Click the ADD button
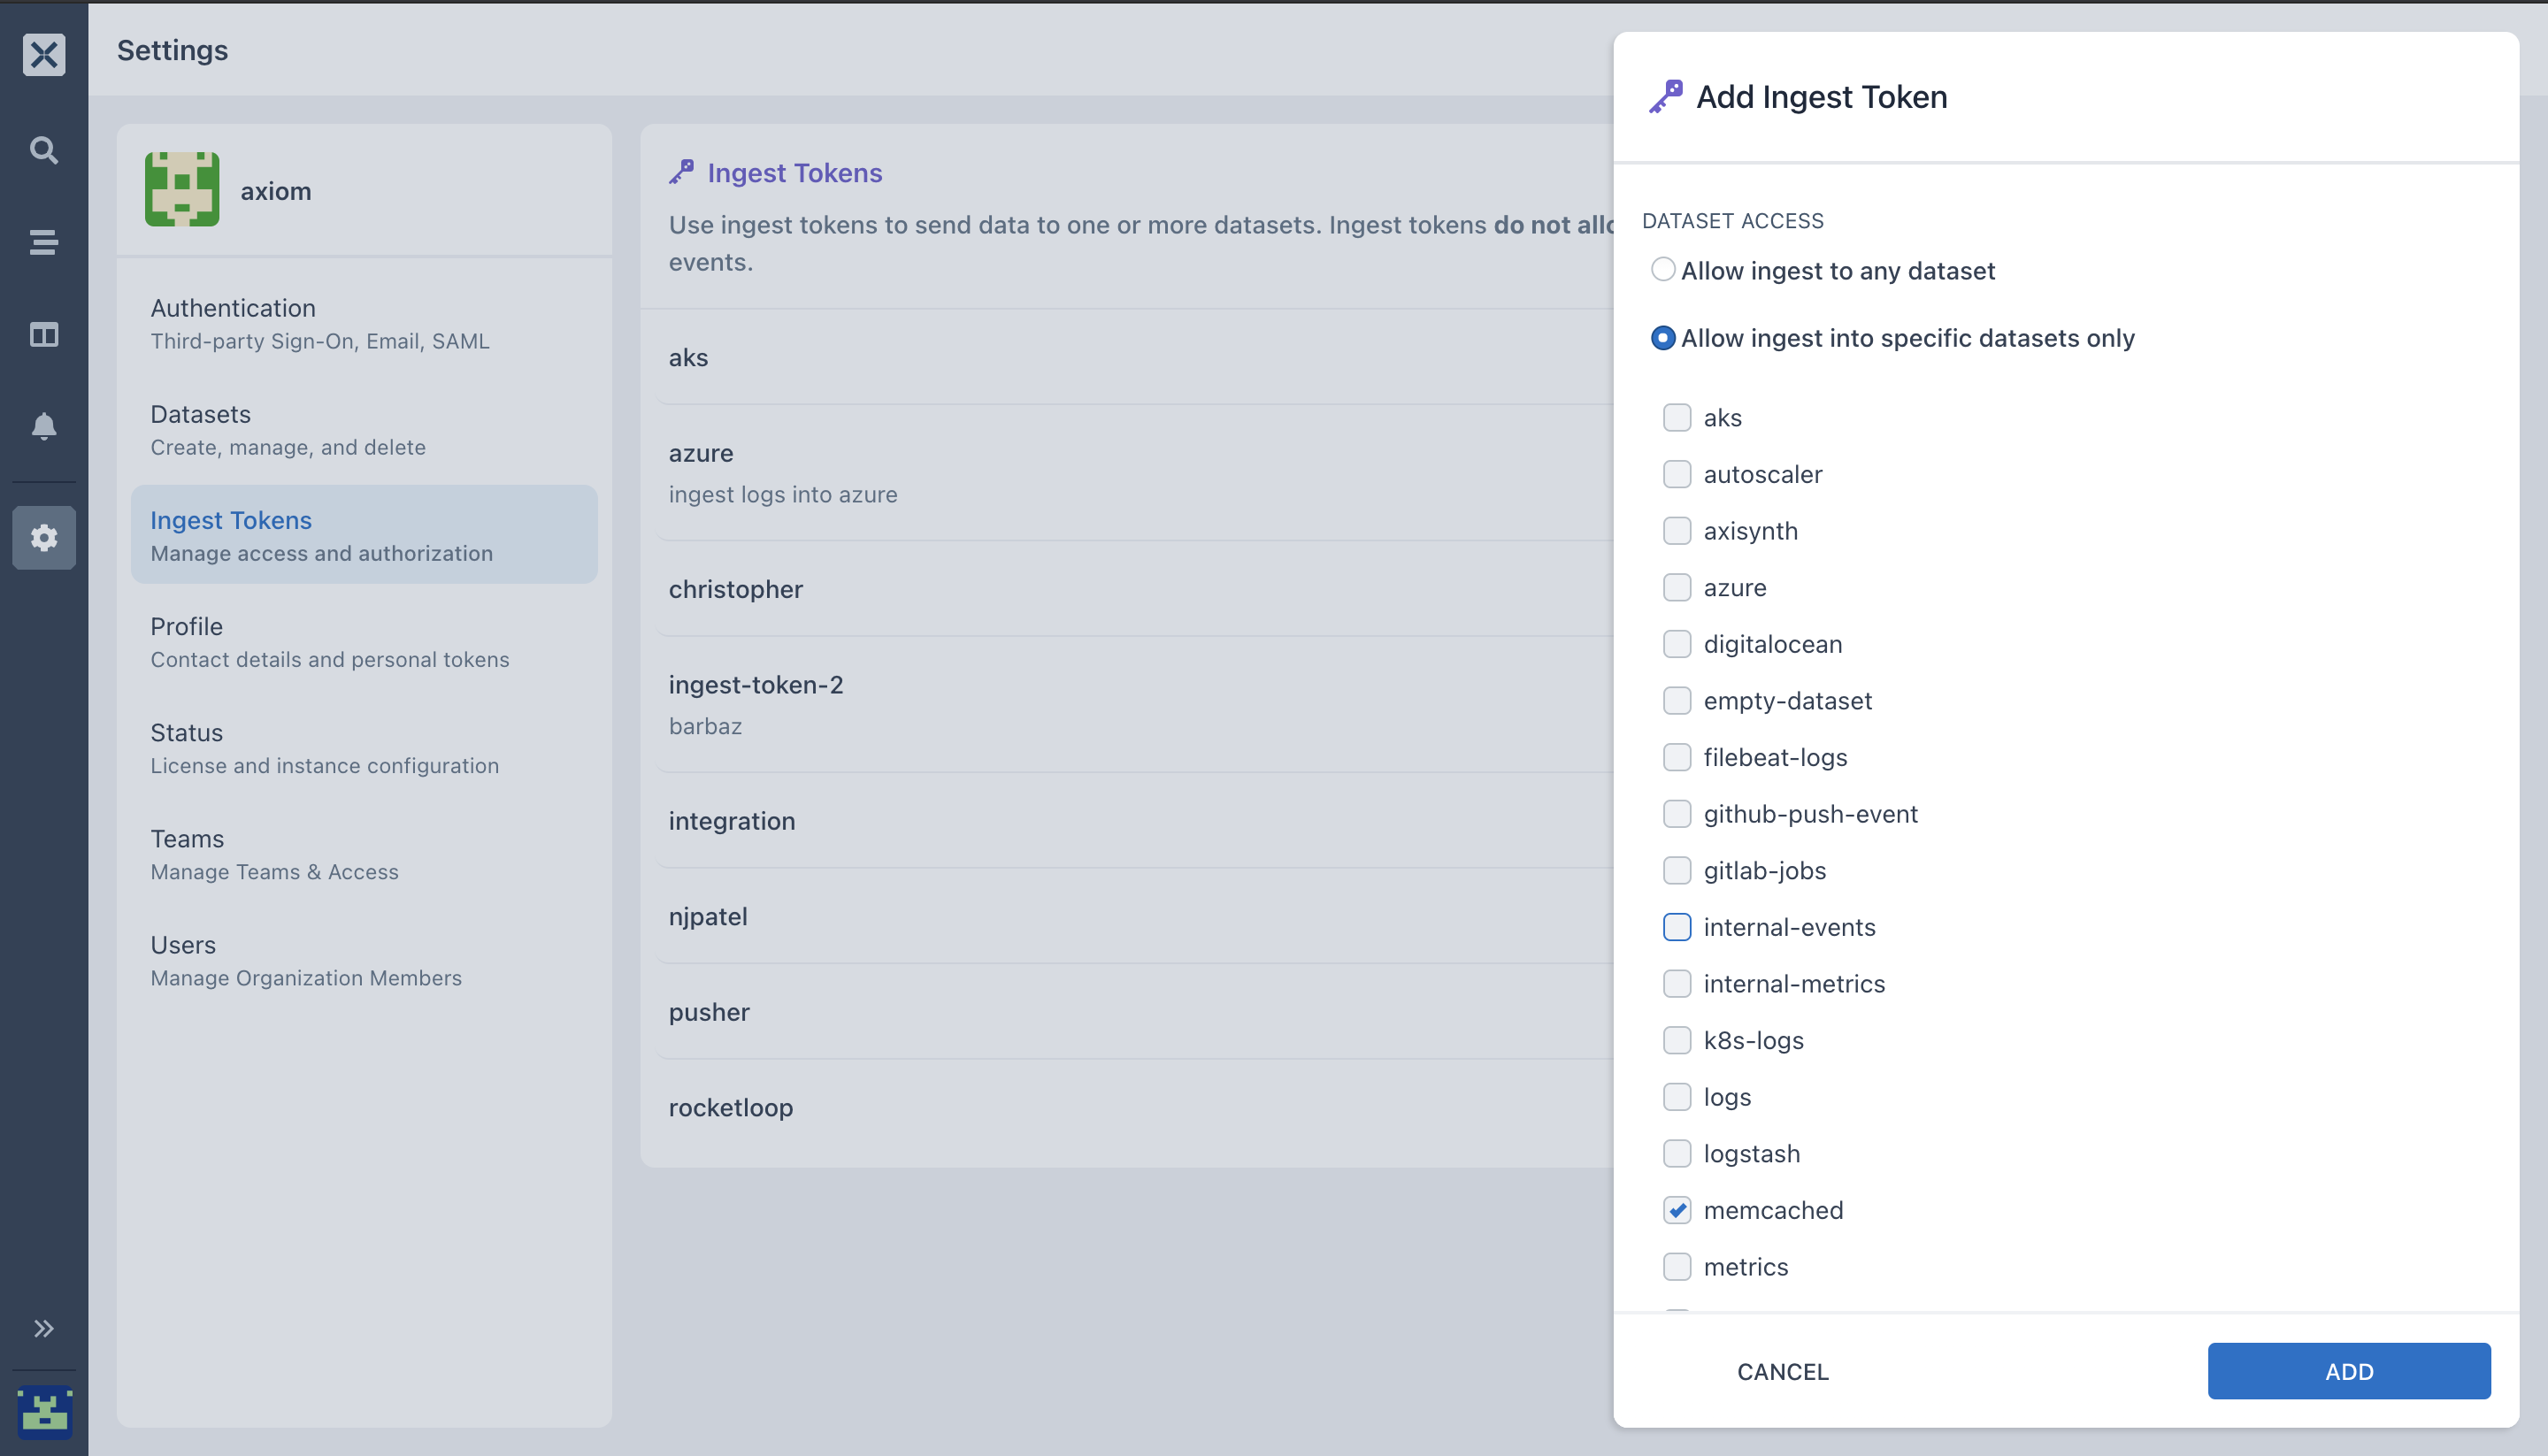 (x=2349, y=1371)
